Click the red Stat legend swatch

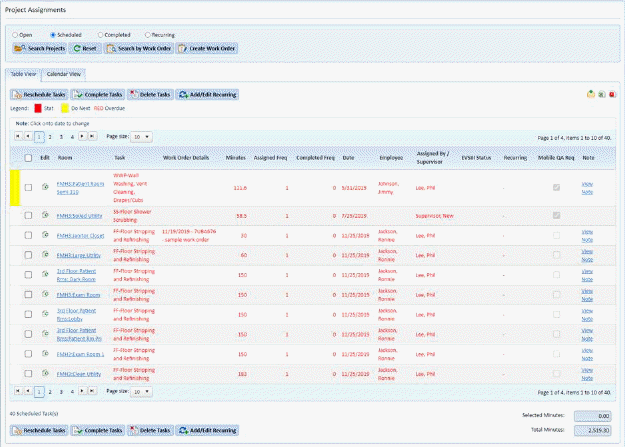coord(37,107)
